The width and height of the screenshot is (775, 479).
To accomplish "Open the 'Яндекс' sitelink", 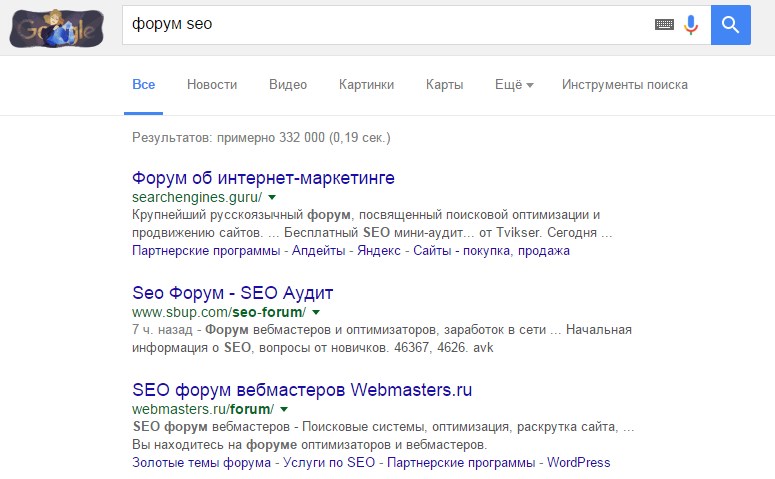I will coord(379,251).
